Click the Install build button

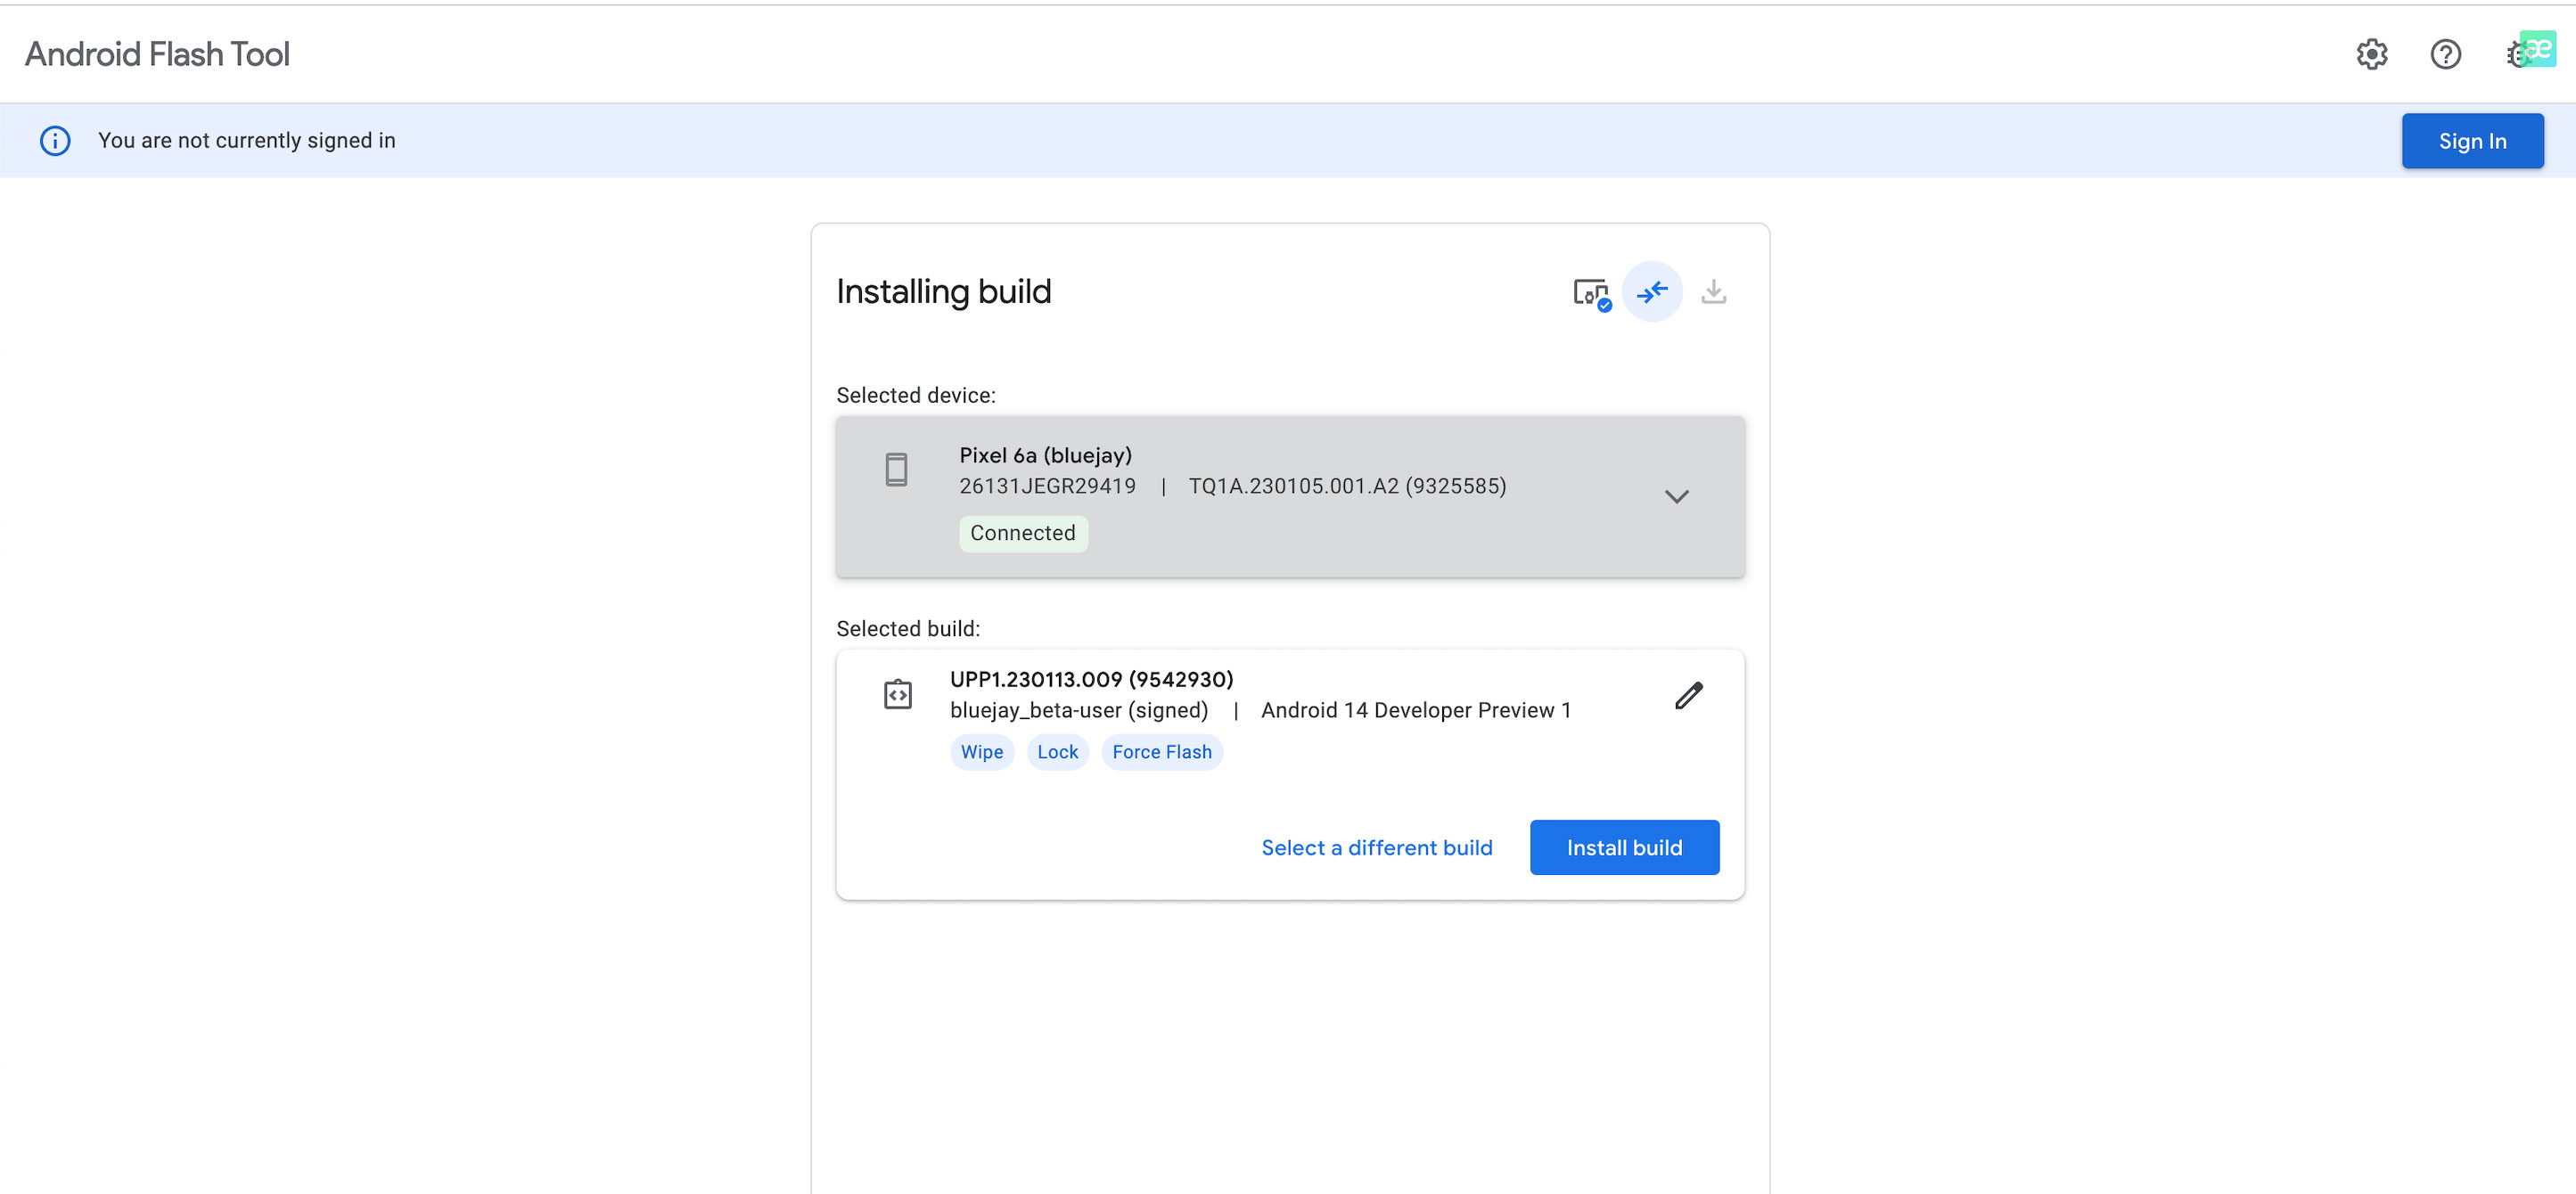point(1625,848)
